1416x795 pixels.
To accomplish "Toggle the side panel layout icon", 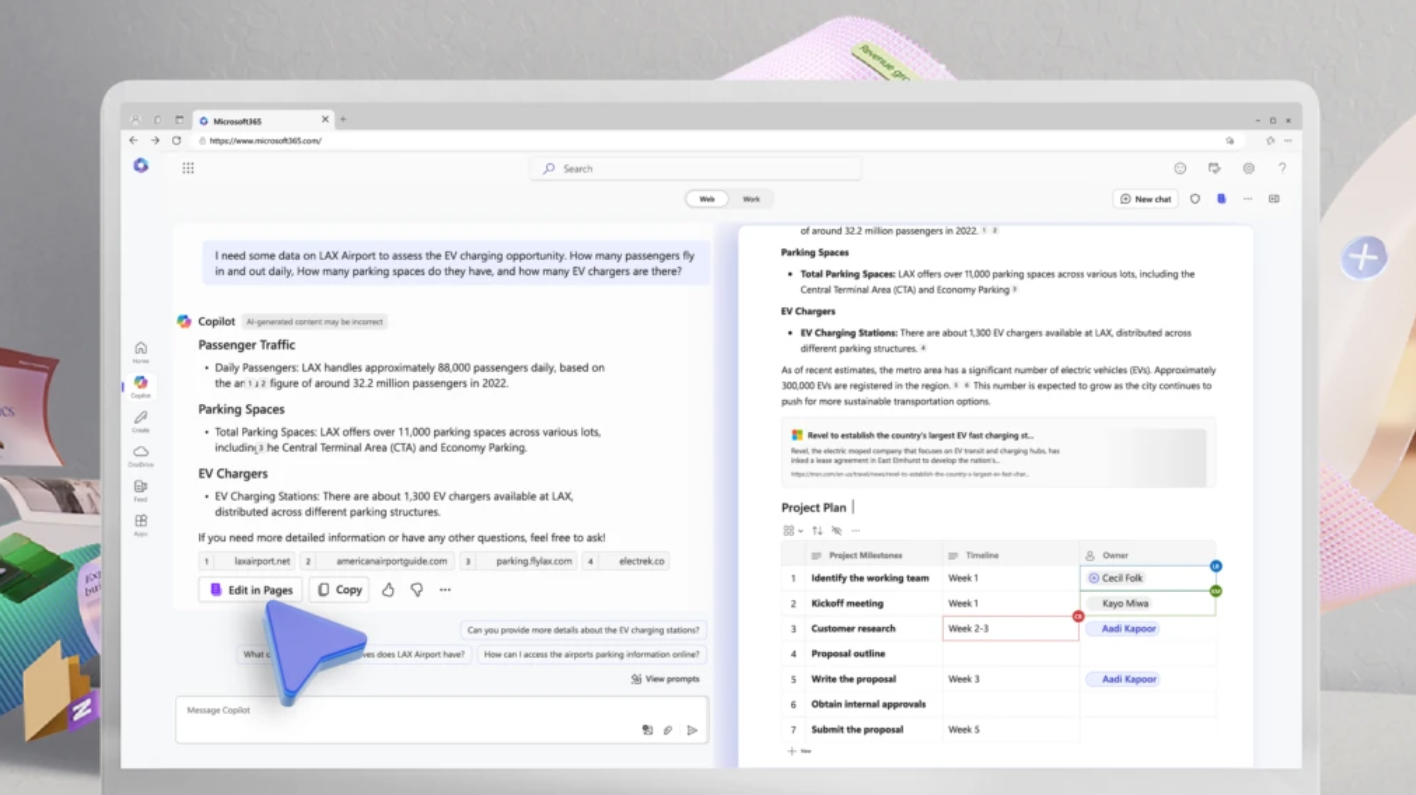I will point(1274,199).
